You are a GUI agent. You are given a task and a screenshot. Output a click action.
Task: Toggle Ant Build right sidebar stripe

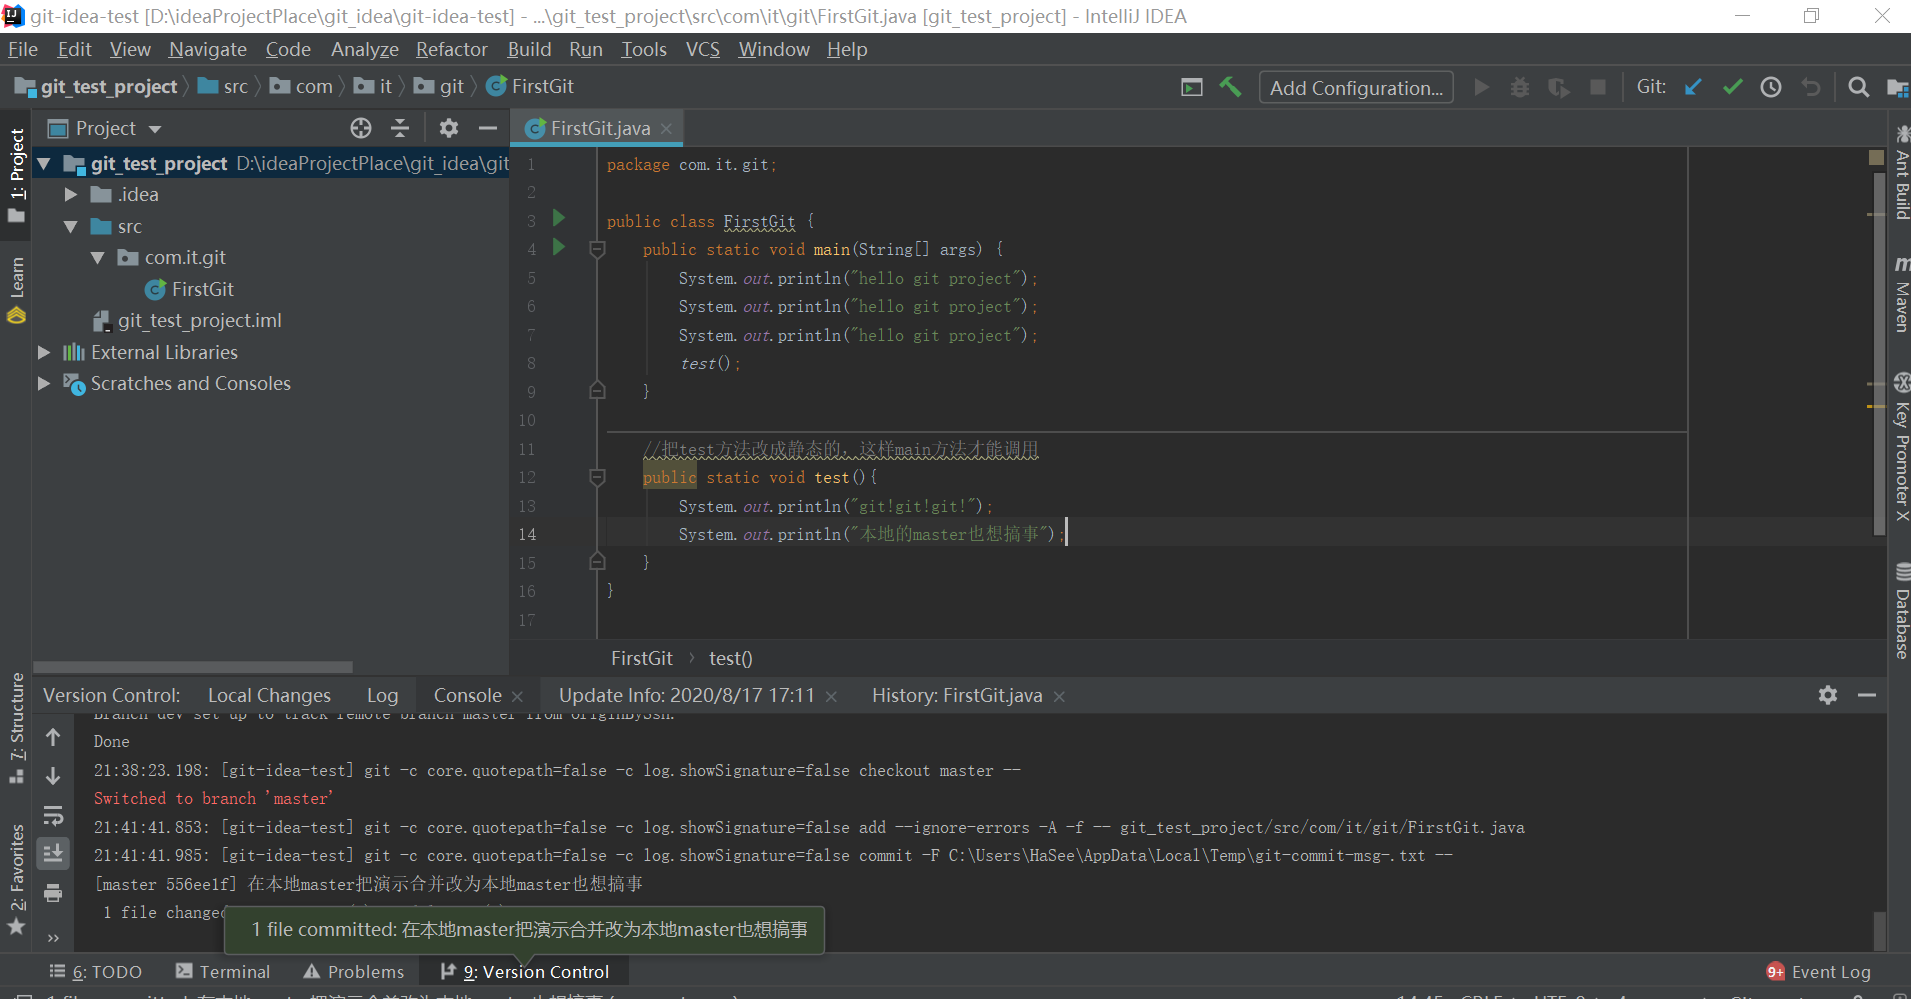1901,172
